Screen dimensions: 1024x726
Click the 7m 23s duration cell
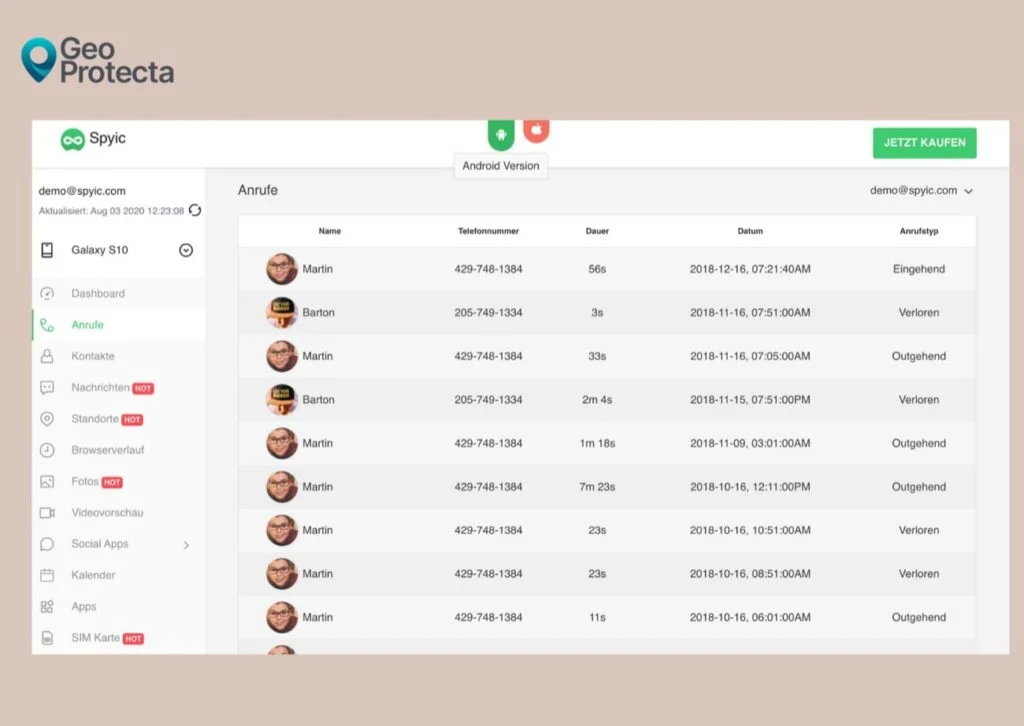(x=597, y=487)
